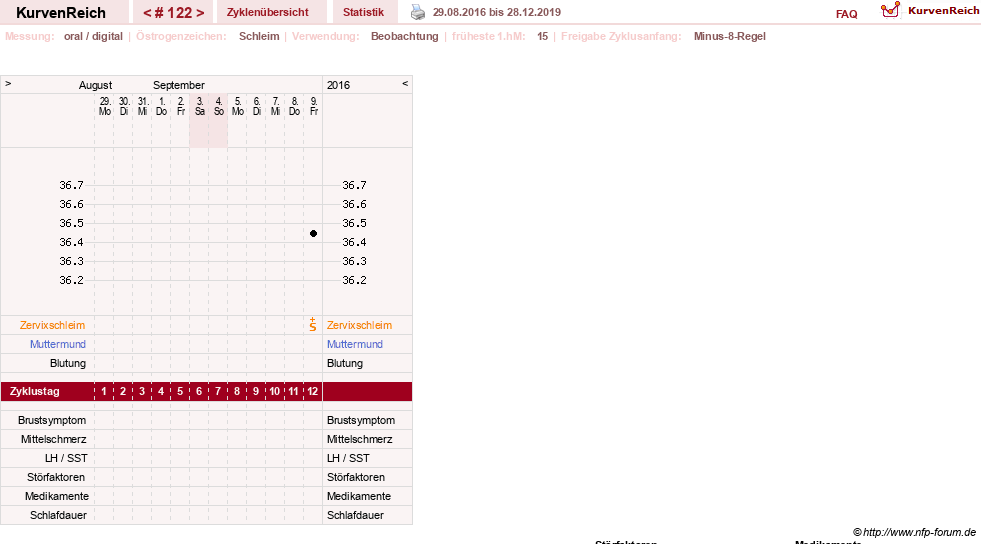Click the September month header
Image resolution: width=981 pixels, height=544 pixels.
[x=179, y=85]
